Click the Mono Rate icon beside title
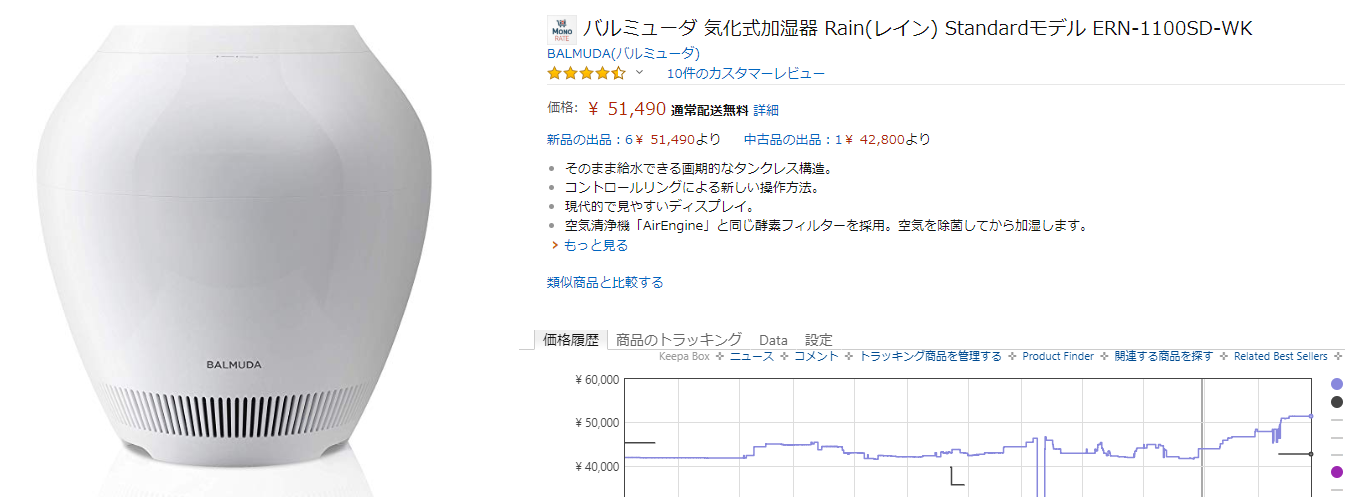The image size is (1345, 497). [x=561, y=29]
